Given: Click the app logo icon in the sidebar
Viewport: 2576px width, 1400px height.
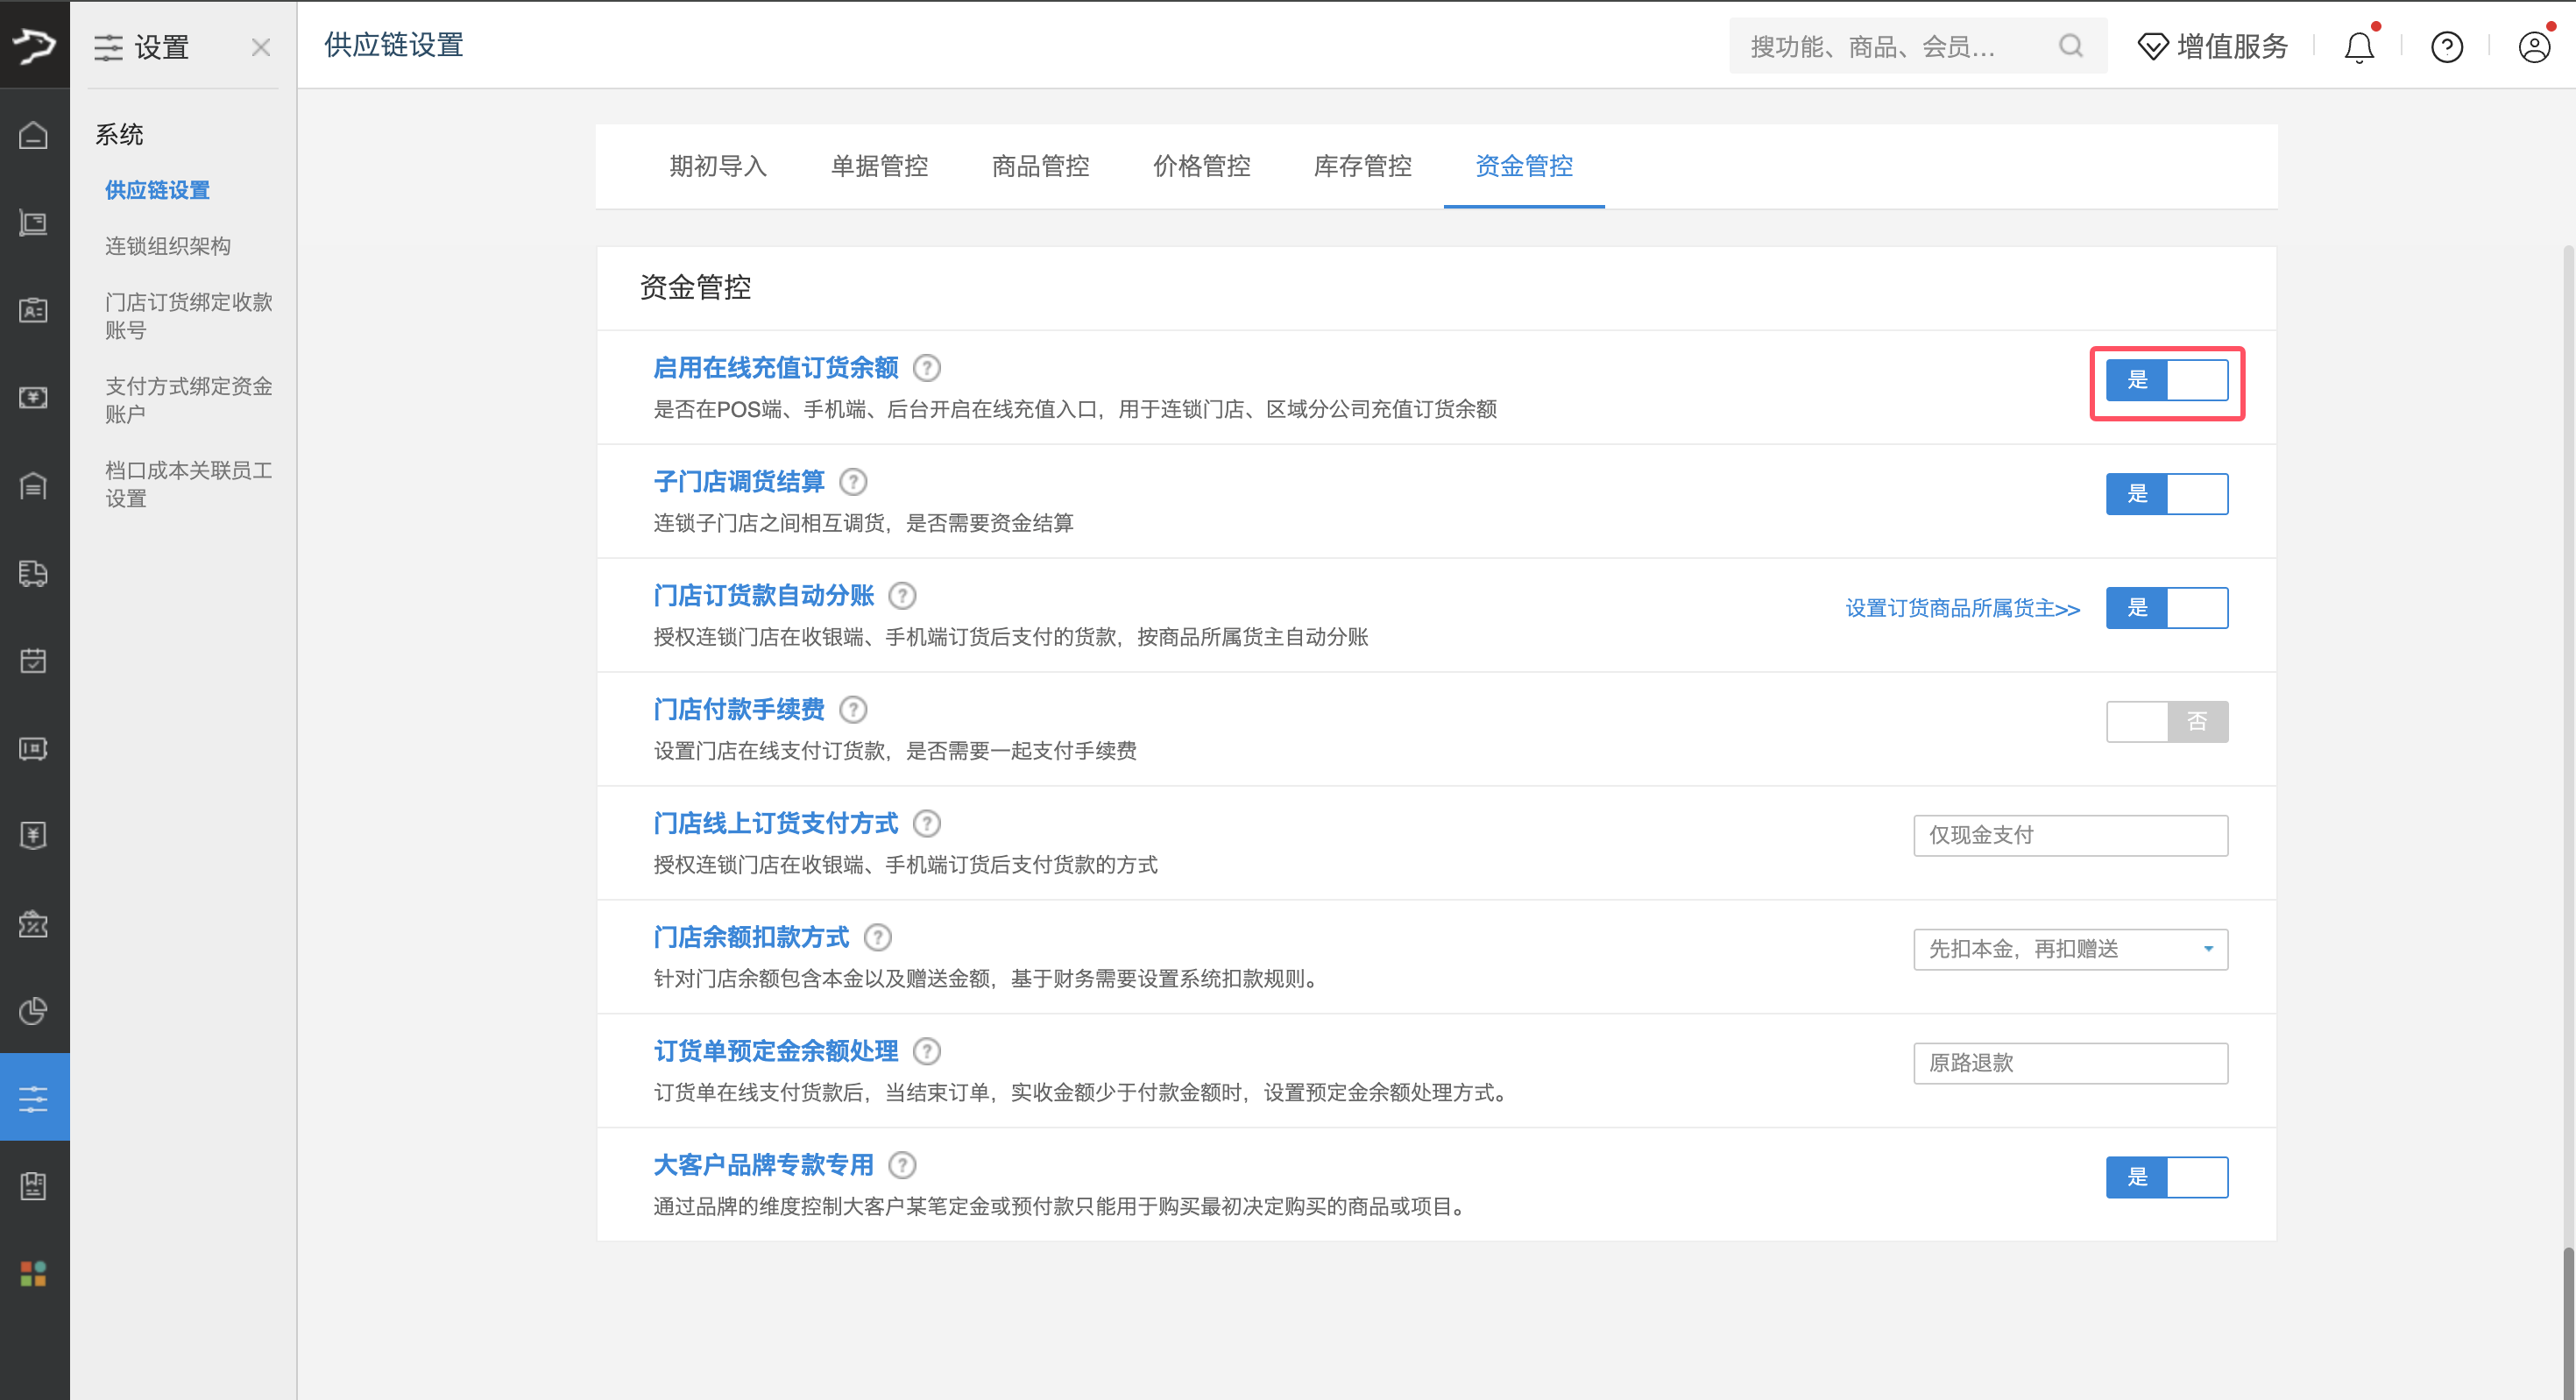Looking at the screenshot, I should (x=34, y=45).
